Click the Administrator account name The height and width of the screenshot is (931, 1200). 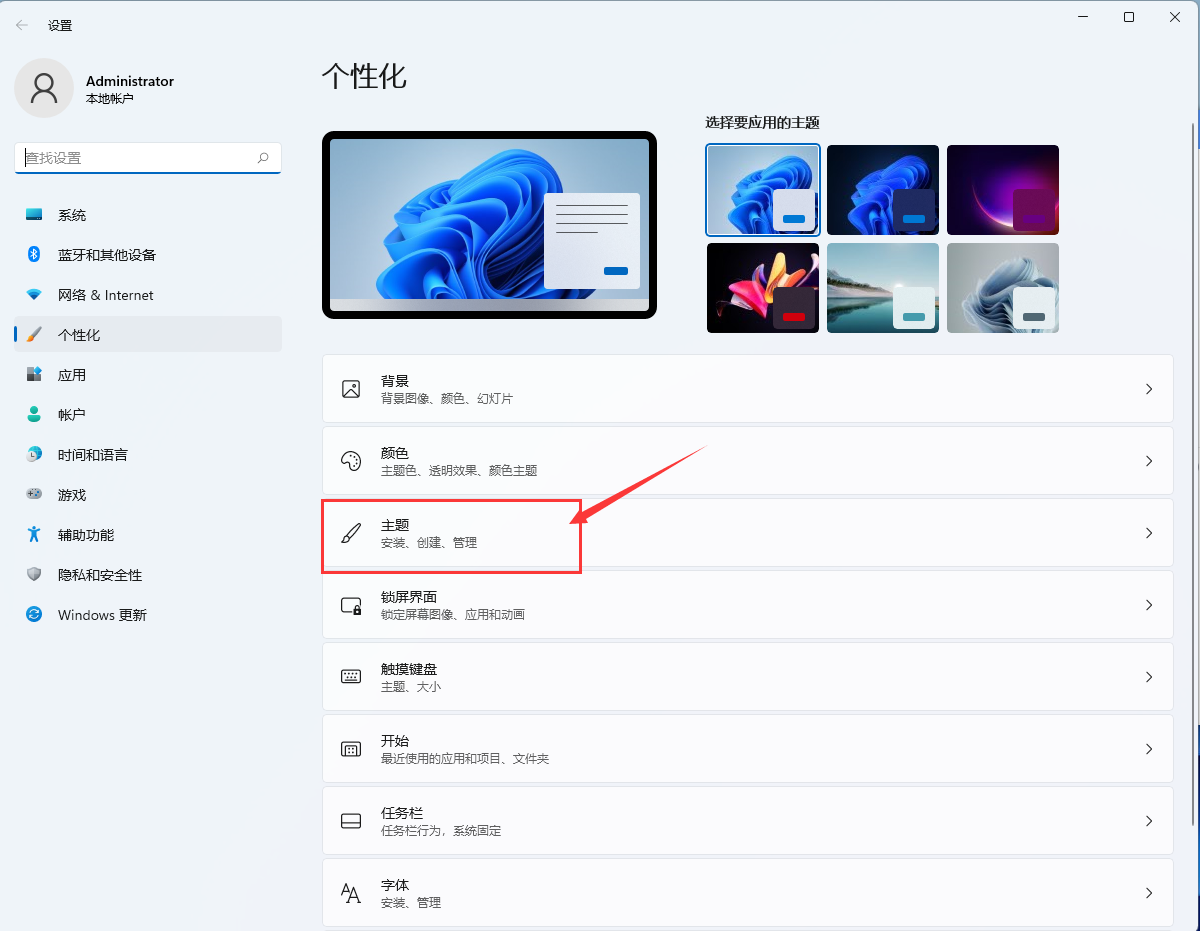tap(130, 81)
